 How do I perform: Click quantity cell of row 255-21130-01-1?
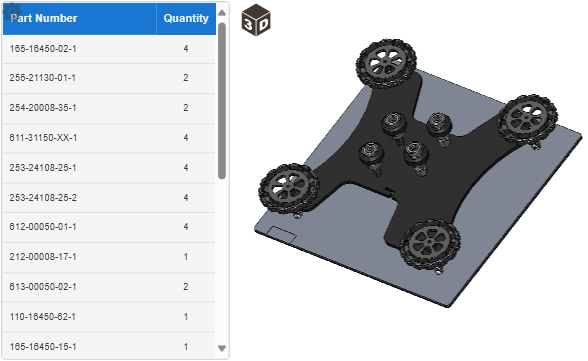tap(186, 78)
